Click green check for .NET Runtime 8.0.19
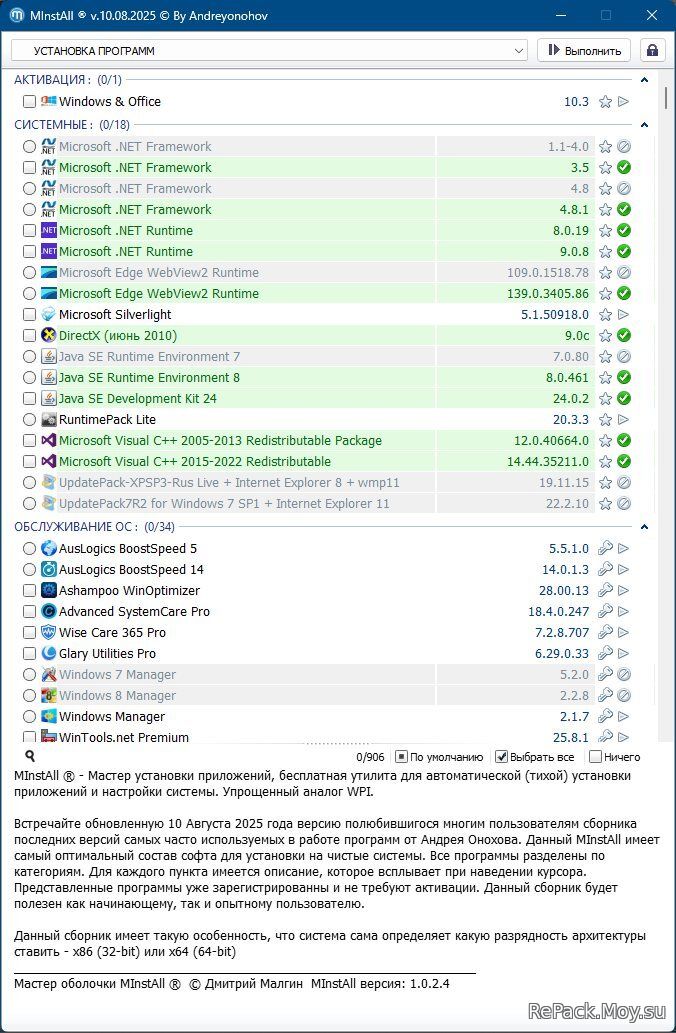The height and width of the screenshot is (1033, 676). [624, 231]
